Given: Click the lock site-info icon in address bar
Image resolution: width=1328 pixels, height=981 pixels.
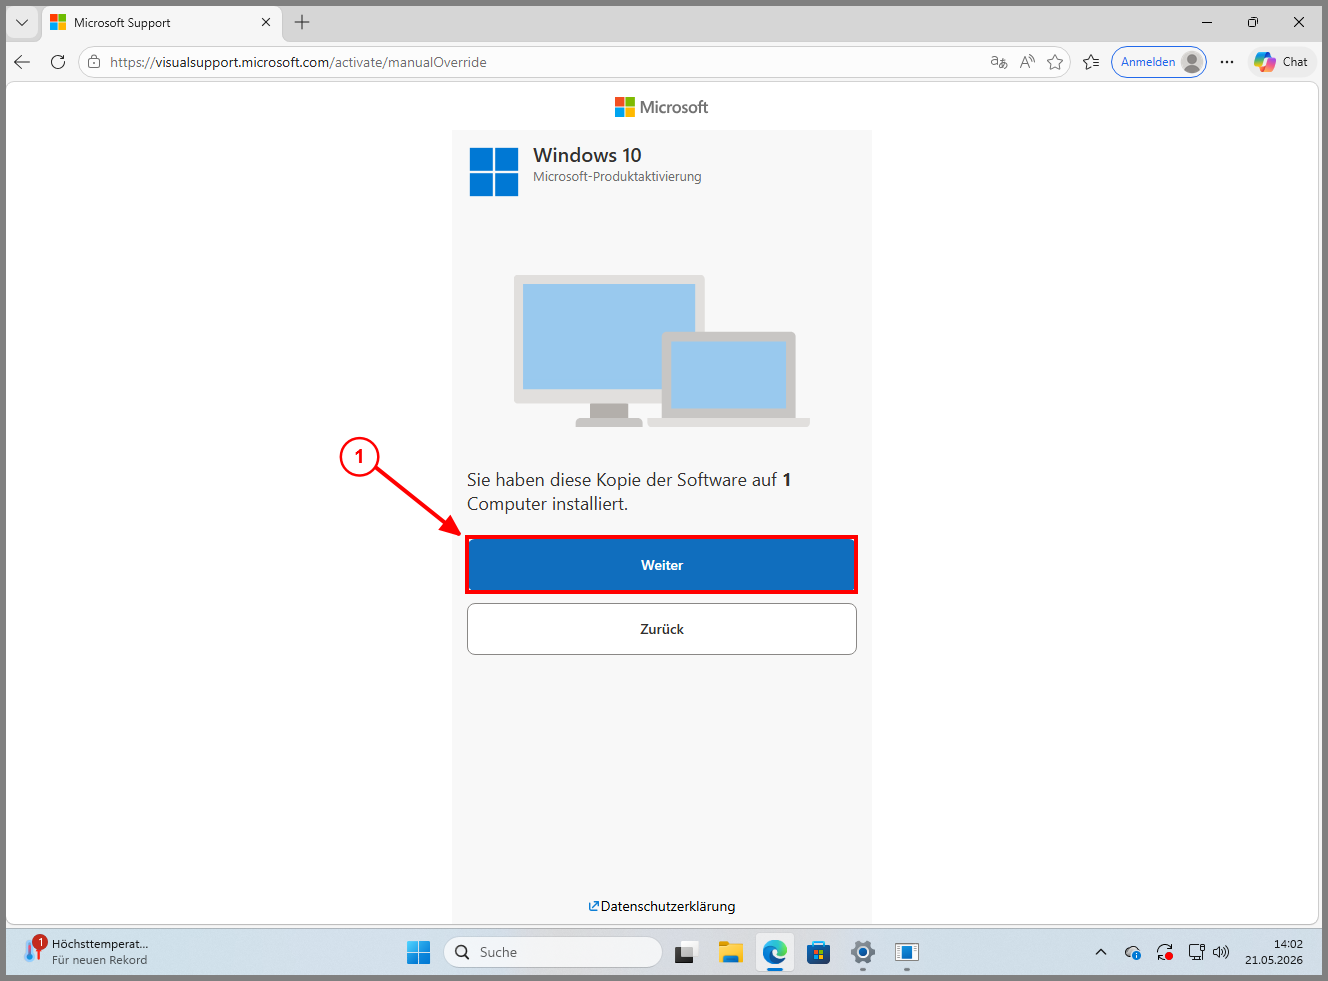Looking at the screenshot, I should click(x=93, y=62).
